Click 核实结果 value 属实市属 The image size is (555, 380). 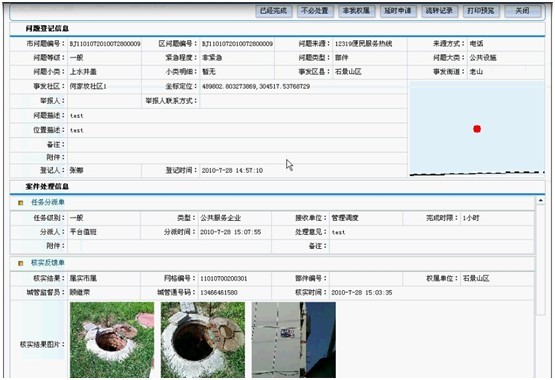click(x=83, y=278)
